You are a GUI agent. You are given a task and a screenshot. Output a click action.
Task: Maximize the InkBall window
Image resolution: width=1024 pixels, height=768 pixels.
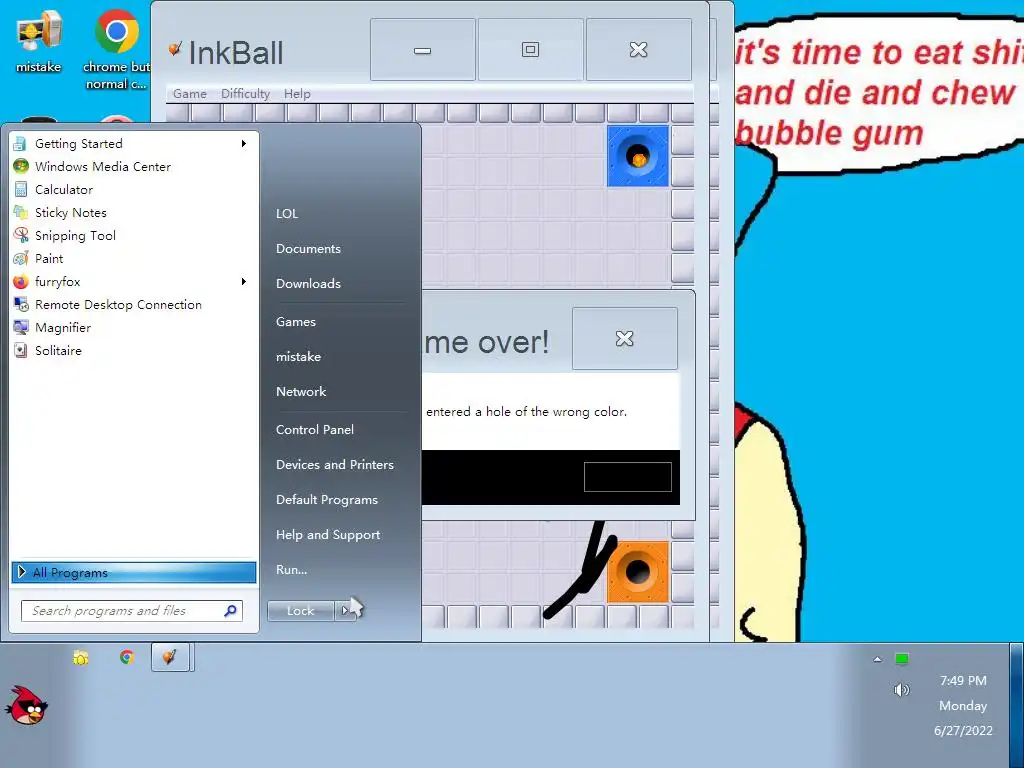[530, 50]
